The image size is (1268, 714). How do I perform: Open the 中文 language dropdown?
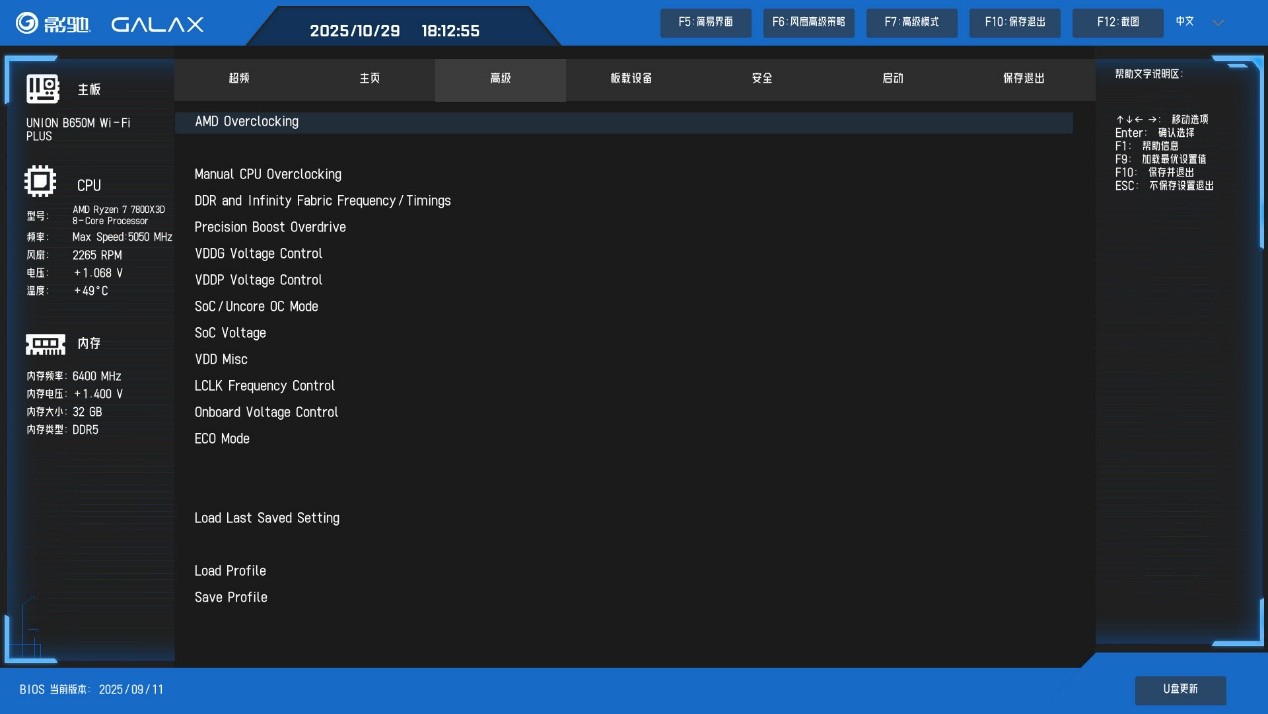[x=1200, y=22]
